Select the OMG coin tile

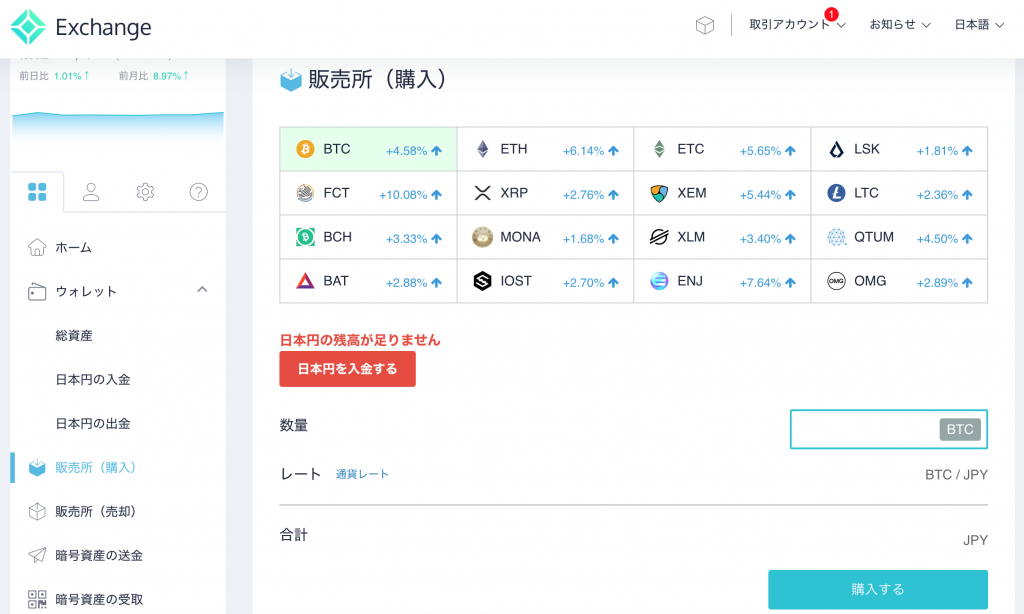(898, 281)
